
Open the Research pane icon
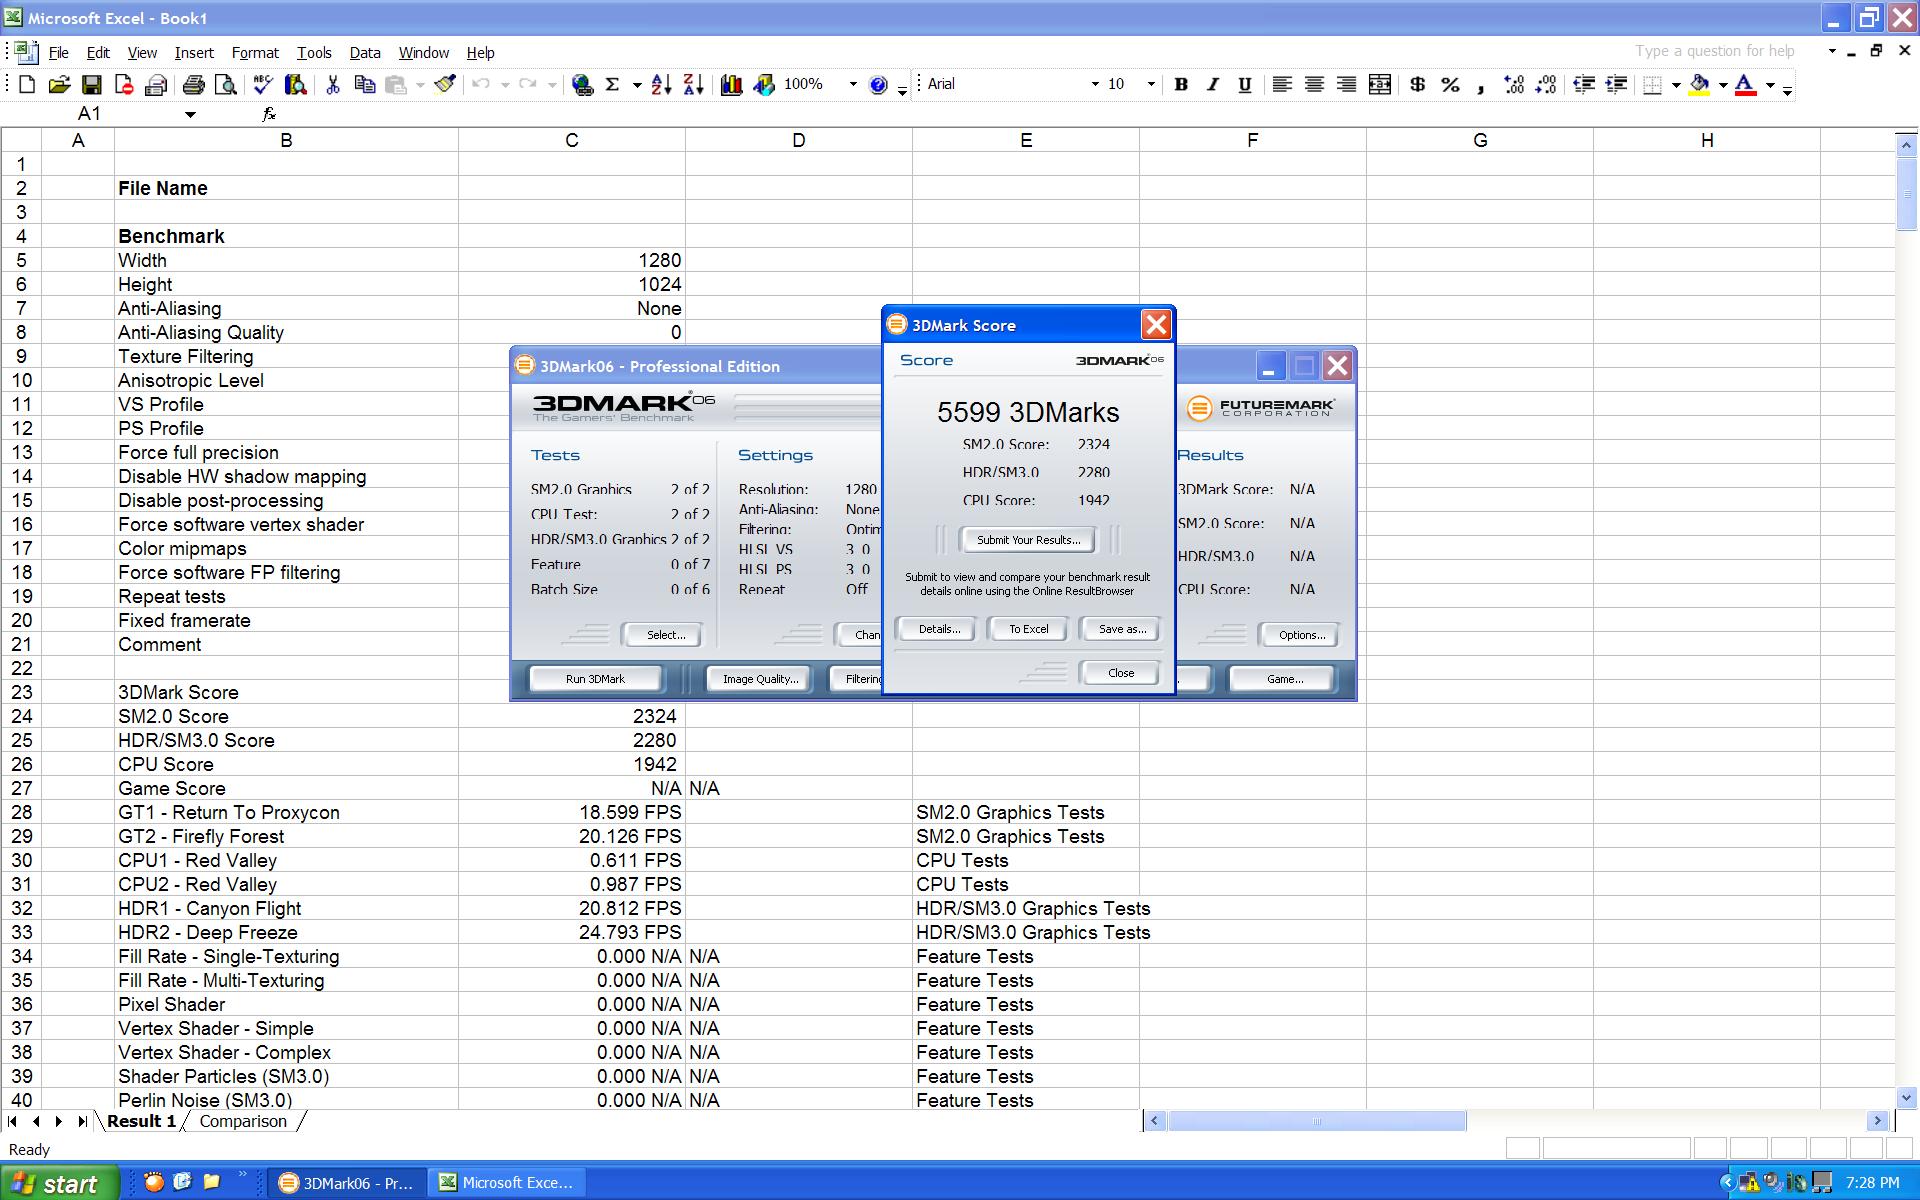coord(295,85)
